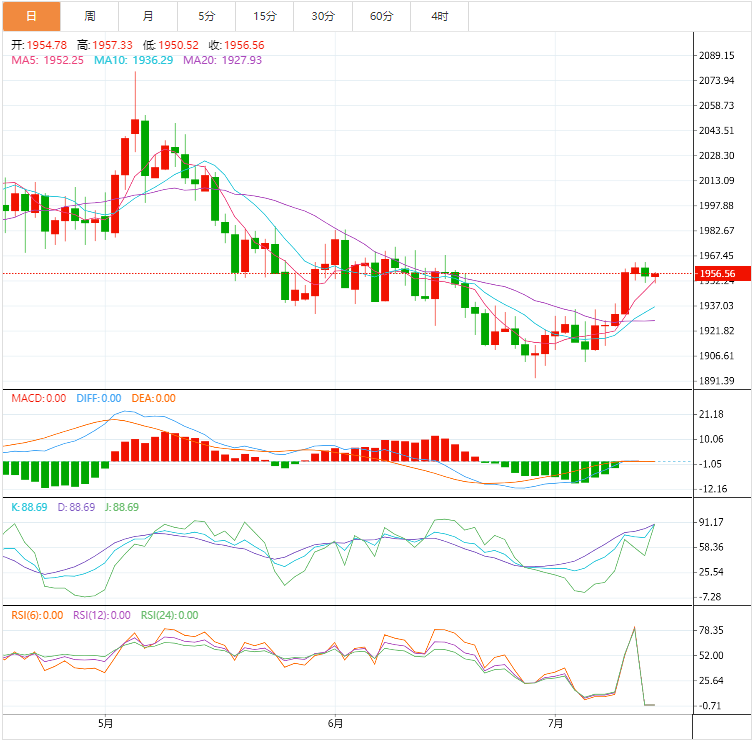The image size is (753, 742).
Task: Select the RSI(6) legend label
Action: (x=38, y=615)
